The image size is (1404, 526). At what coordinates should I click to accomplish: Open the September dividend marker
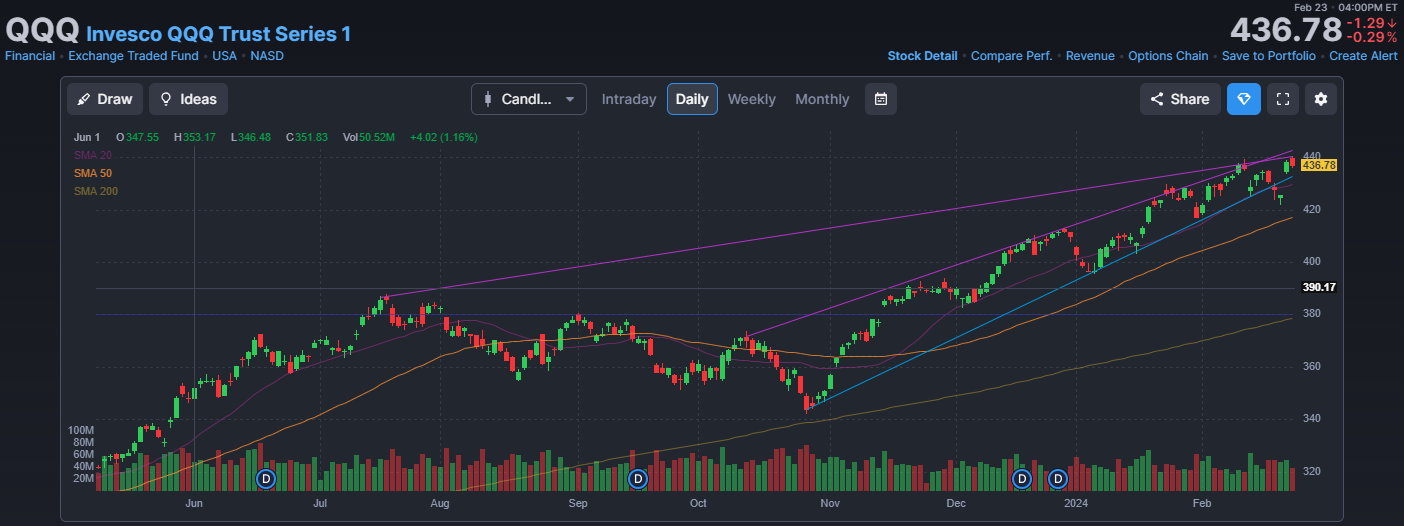(x=638, y=479)
